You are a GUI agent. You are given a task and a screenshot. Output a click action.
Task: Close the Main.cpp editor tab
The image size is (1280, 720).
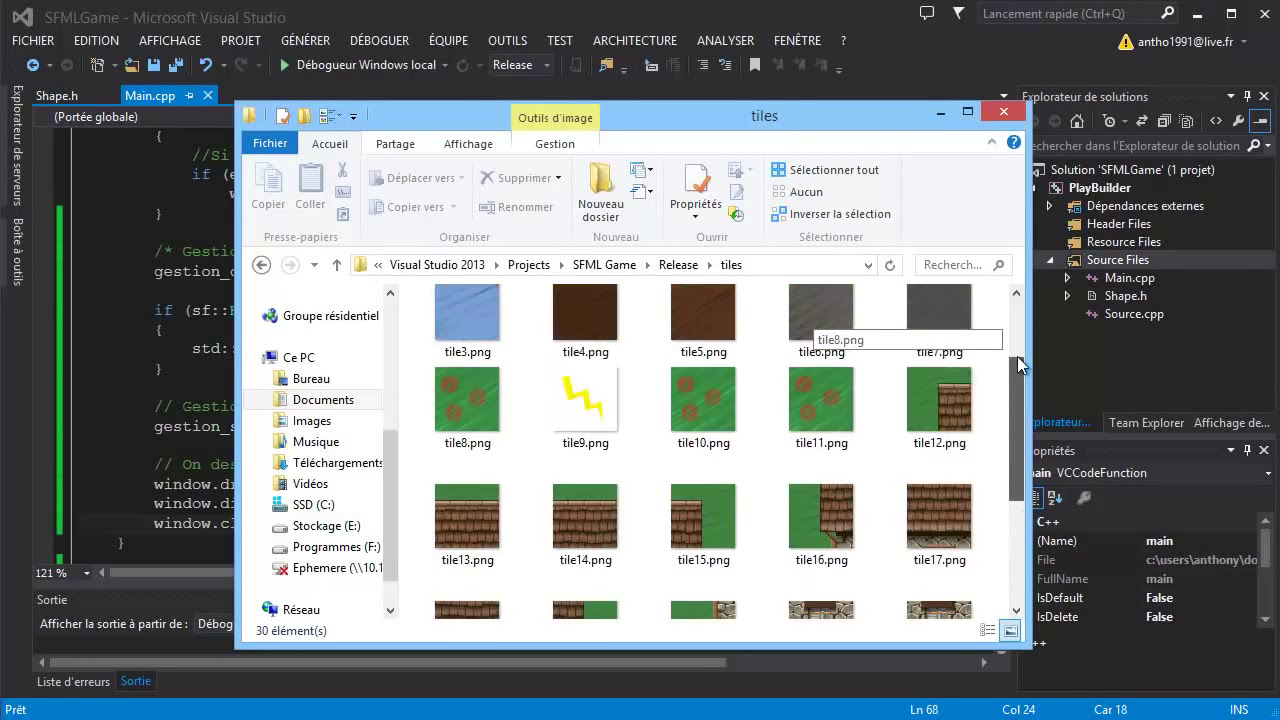coord(208,95)
